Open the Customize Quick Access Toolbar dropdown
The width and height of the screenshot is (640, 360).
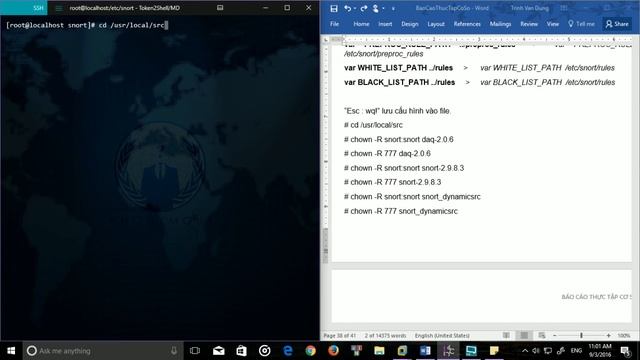pyautogui.click(x=393, y=9)
